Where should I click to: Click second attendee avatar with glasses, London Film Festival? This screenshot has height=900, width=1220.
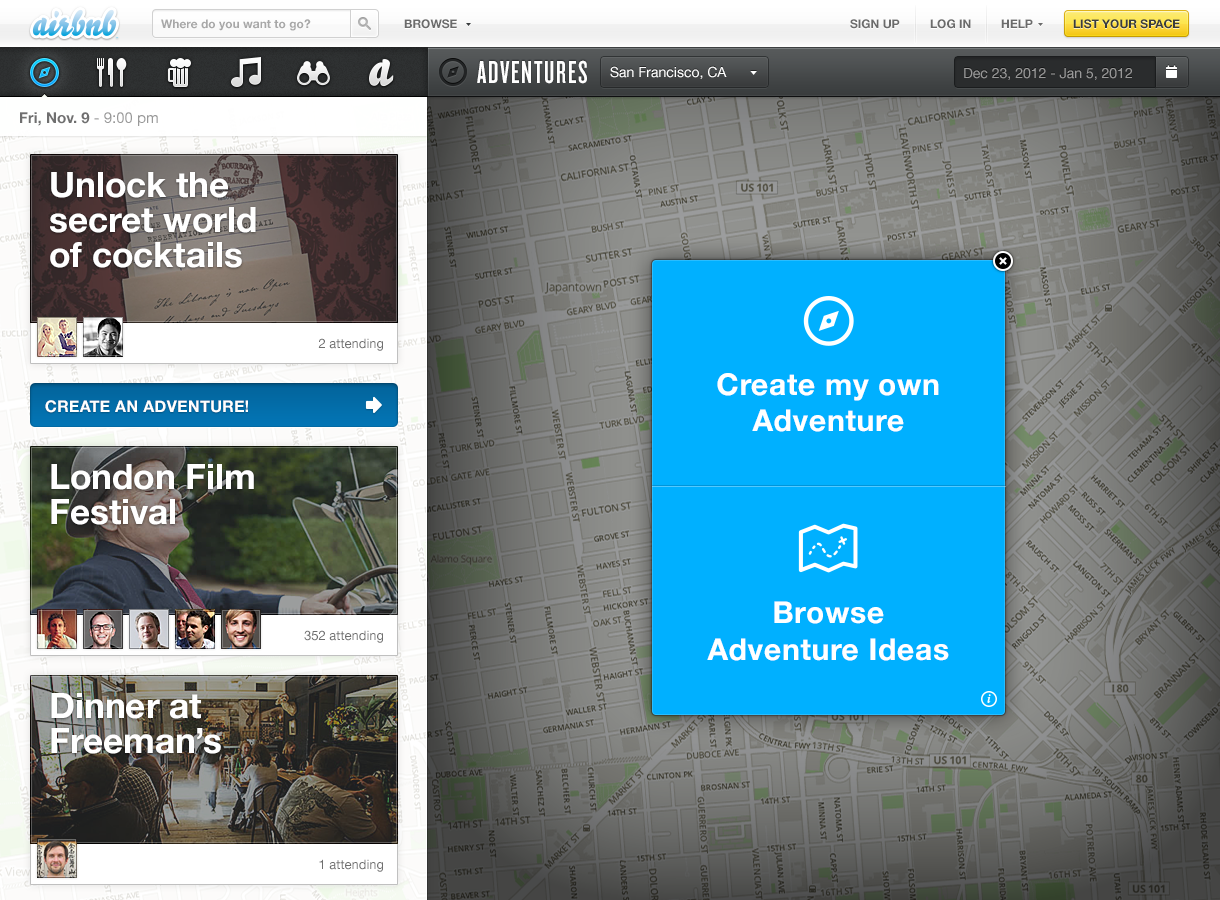[103, 629]
